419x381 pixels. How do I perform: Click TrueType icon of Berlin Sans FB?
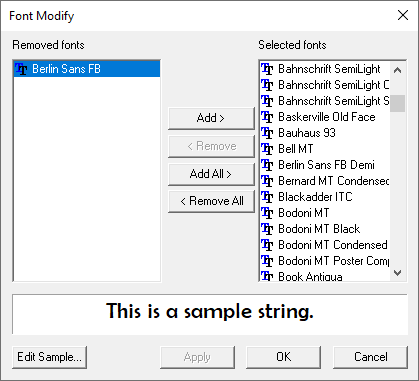click(x=21, y=69)
